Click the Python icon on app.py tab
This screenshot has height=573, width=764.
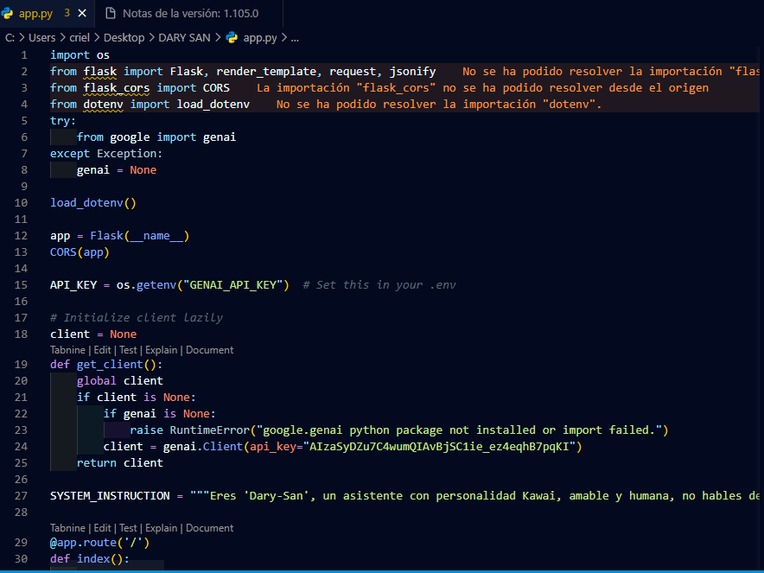(x=7, y=13)
